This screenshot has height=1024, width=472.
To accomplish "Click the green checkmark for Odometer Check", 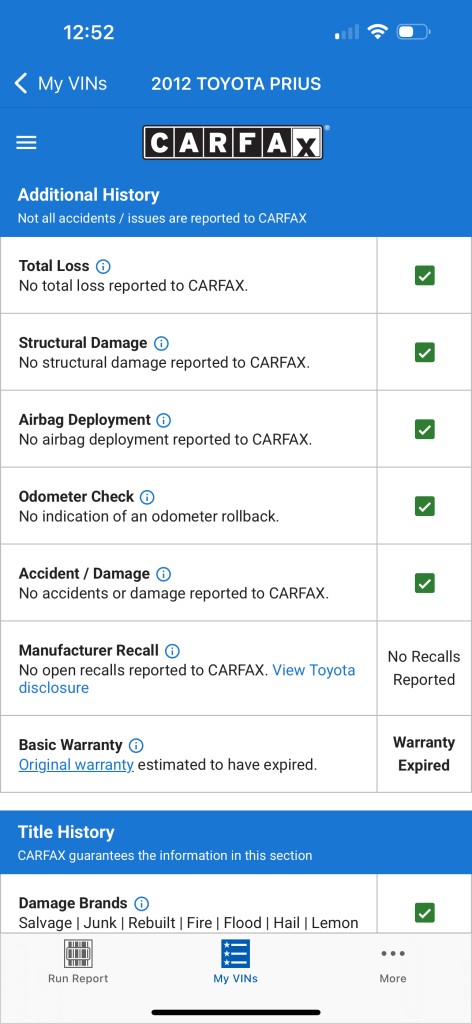I will click(x=425, y=506).
